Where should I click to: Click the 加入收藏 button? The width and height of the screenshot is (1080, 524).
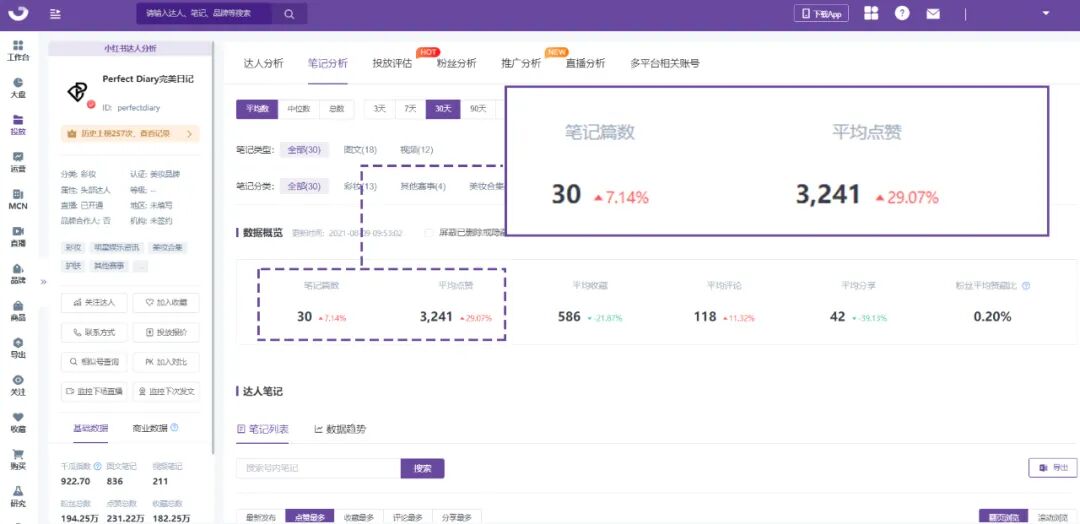166,302
